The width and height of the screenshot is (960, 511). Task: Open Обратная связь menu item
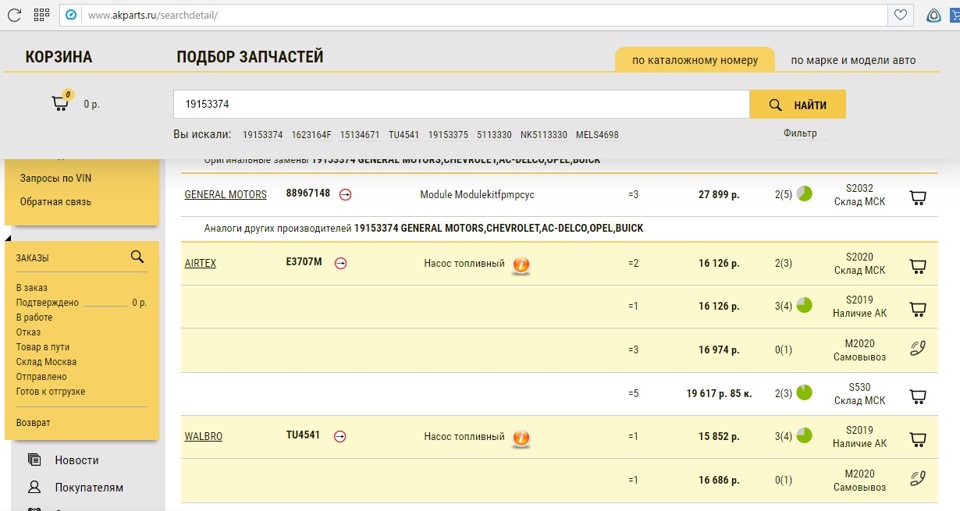click(x=55, y=201)
